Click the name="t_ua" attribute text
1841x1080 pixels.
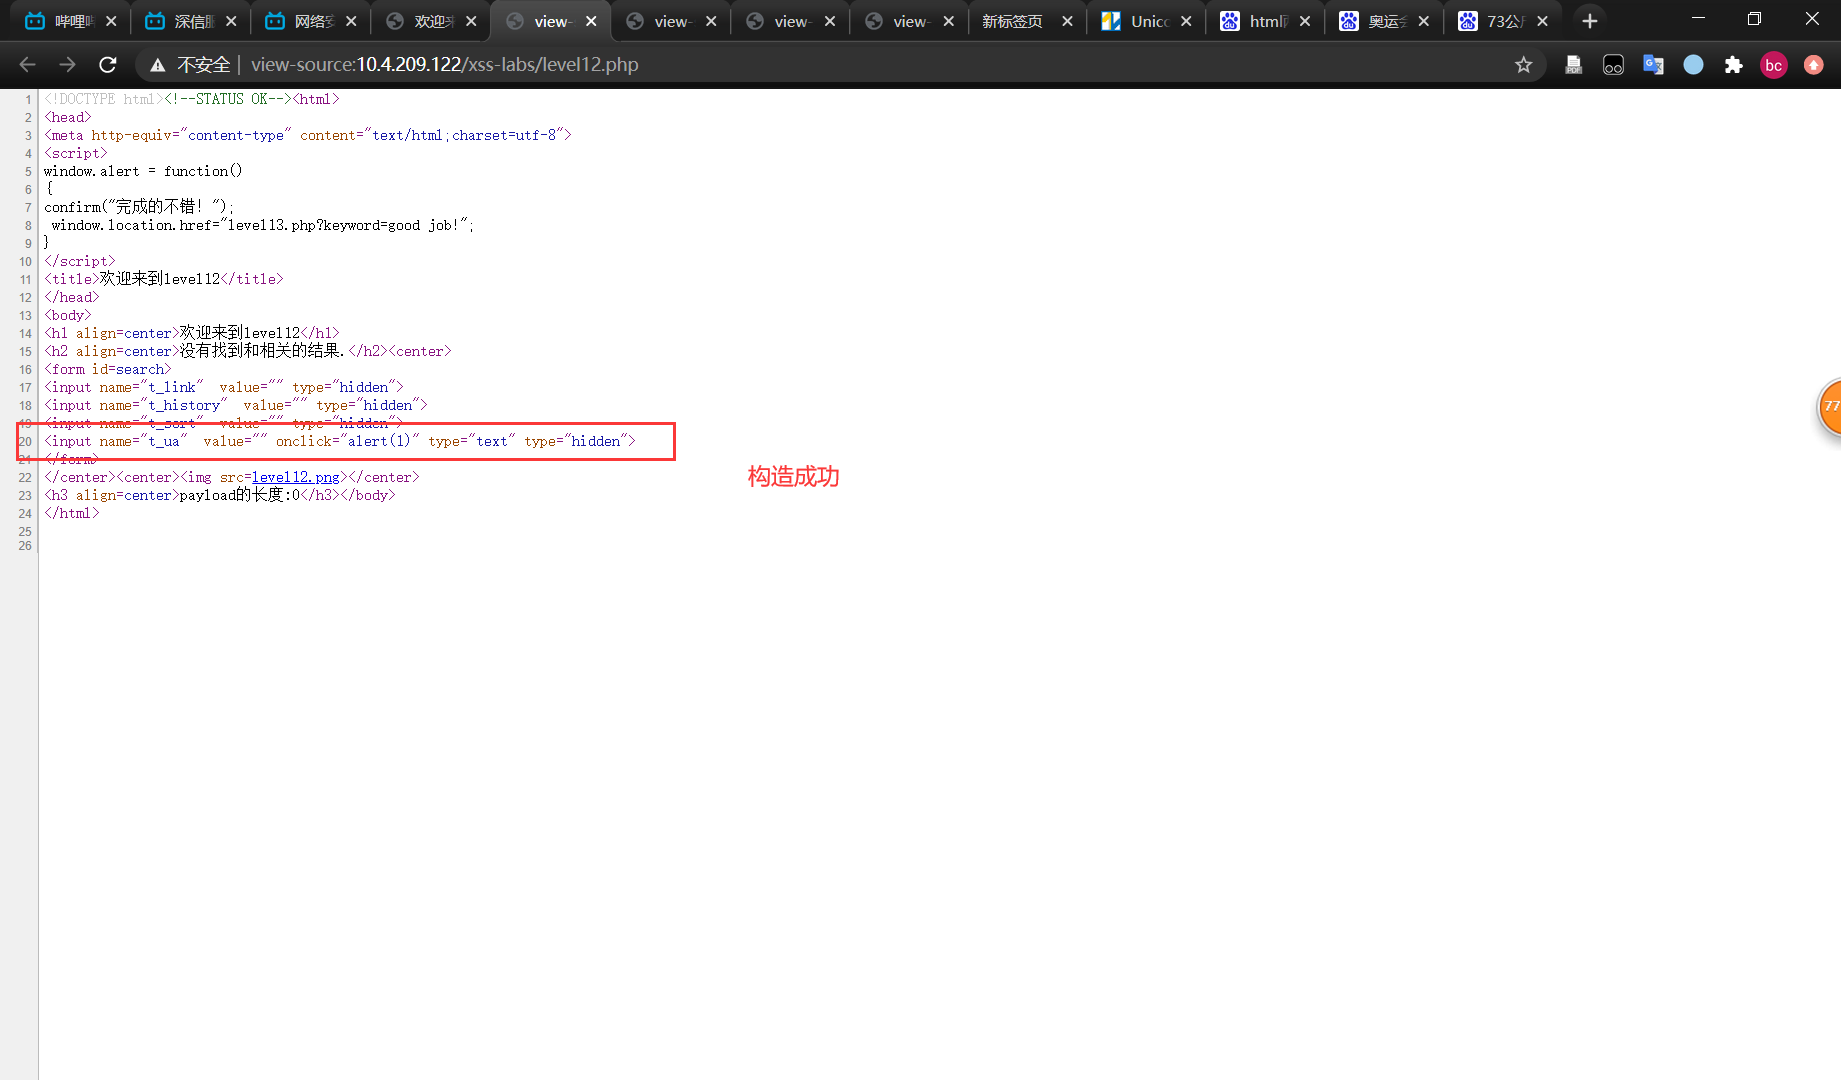[143, 442]
